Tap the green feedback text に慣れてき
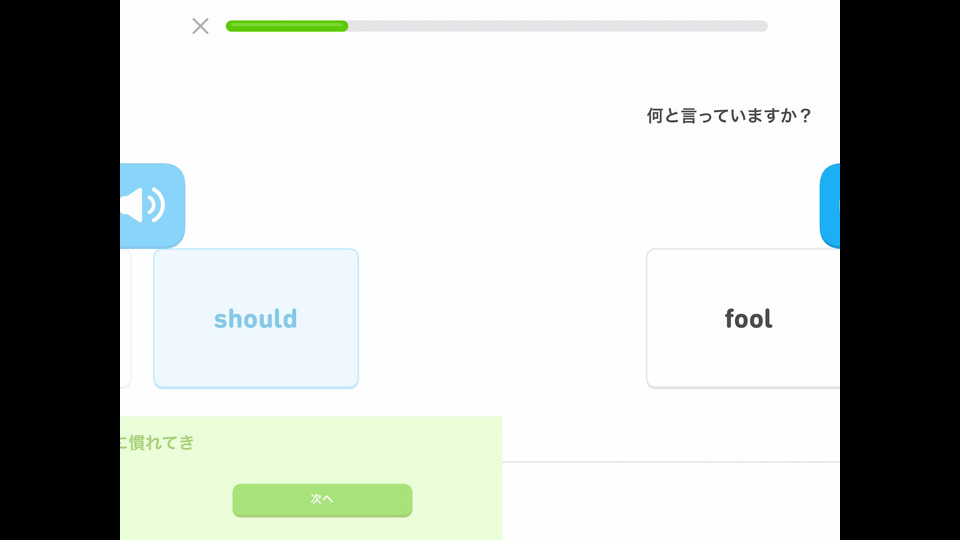 point(158,442)
